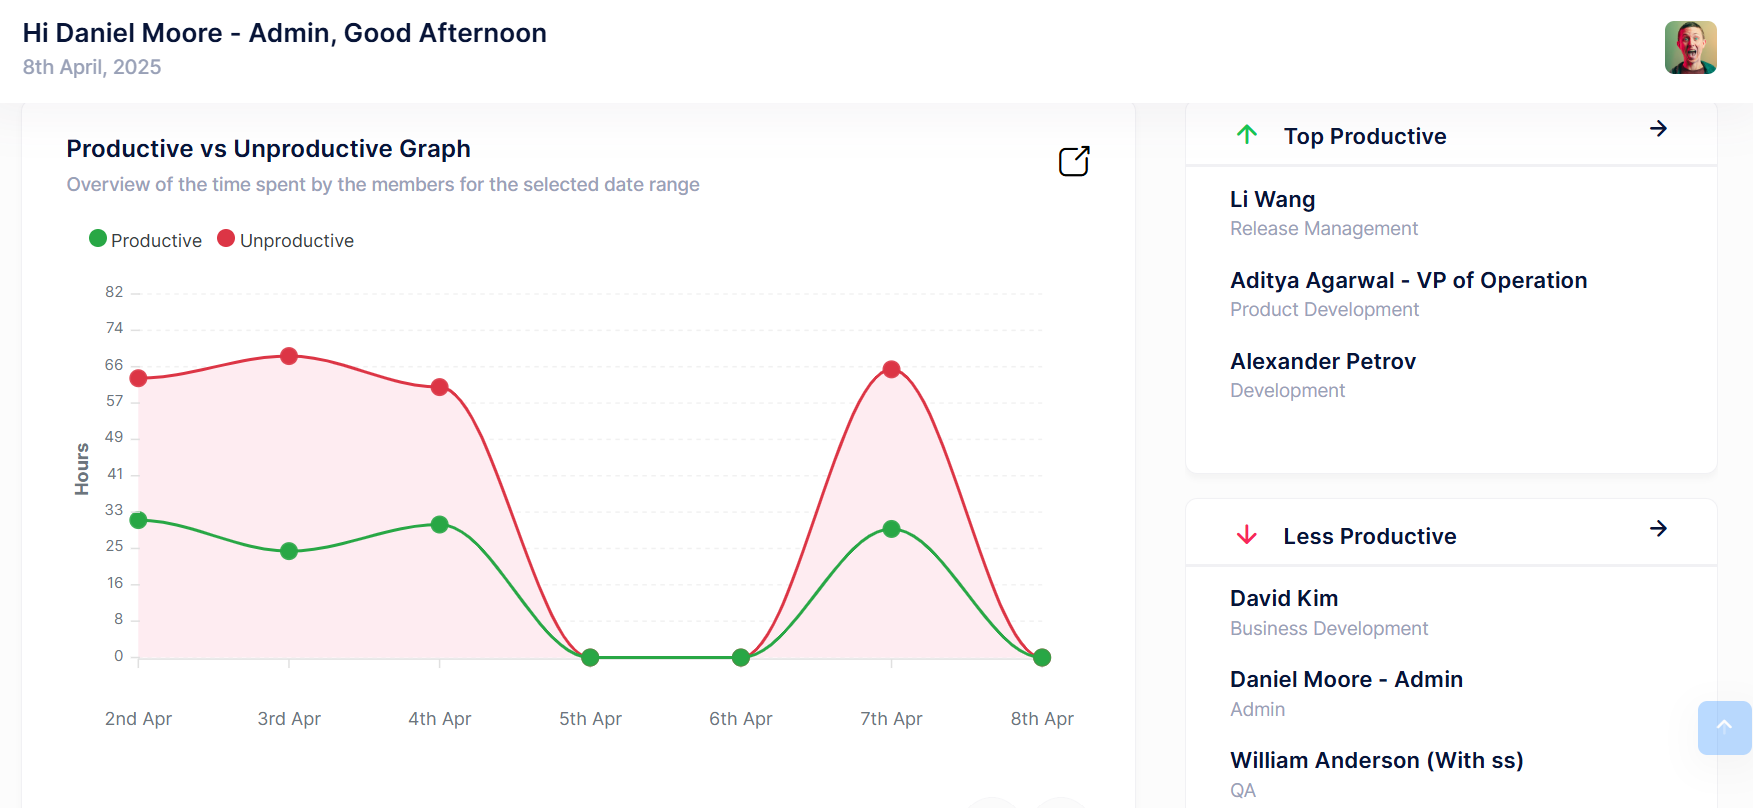
Task: Select Li Wang in Top Productive
Action: (1272, 199)
